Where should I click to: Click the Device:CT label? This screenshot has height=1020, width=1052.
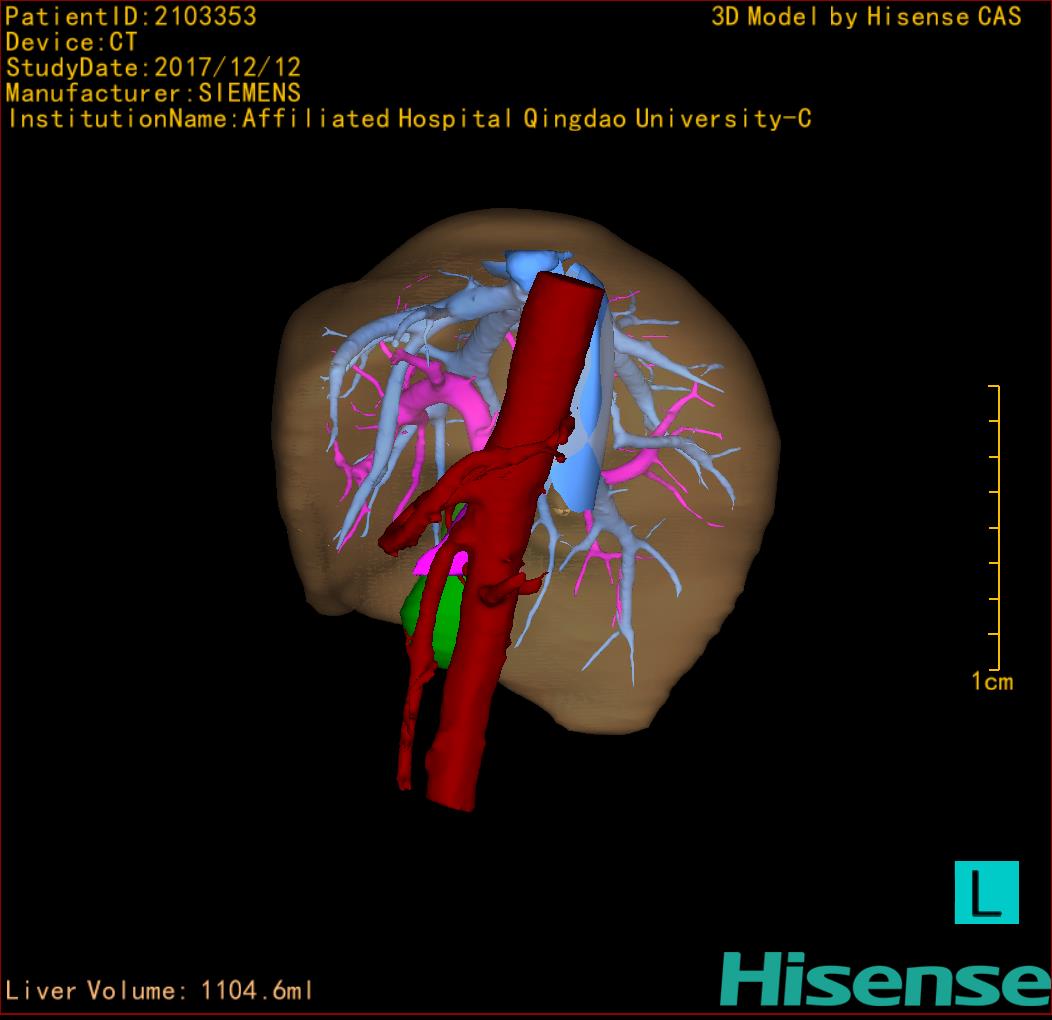coord(71,42)
